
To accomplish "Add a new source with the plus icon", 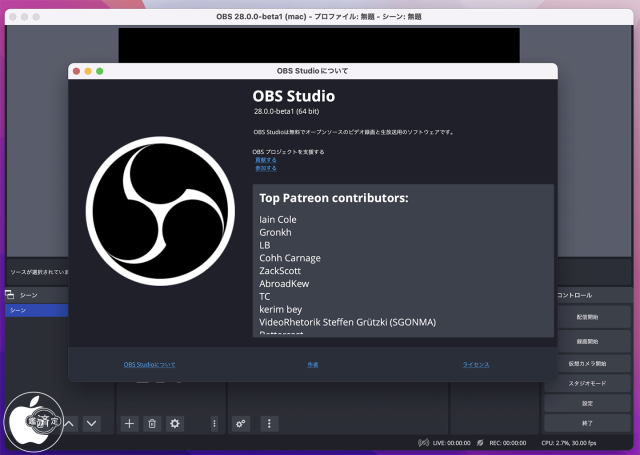I will tap(129, 424).
